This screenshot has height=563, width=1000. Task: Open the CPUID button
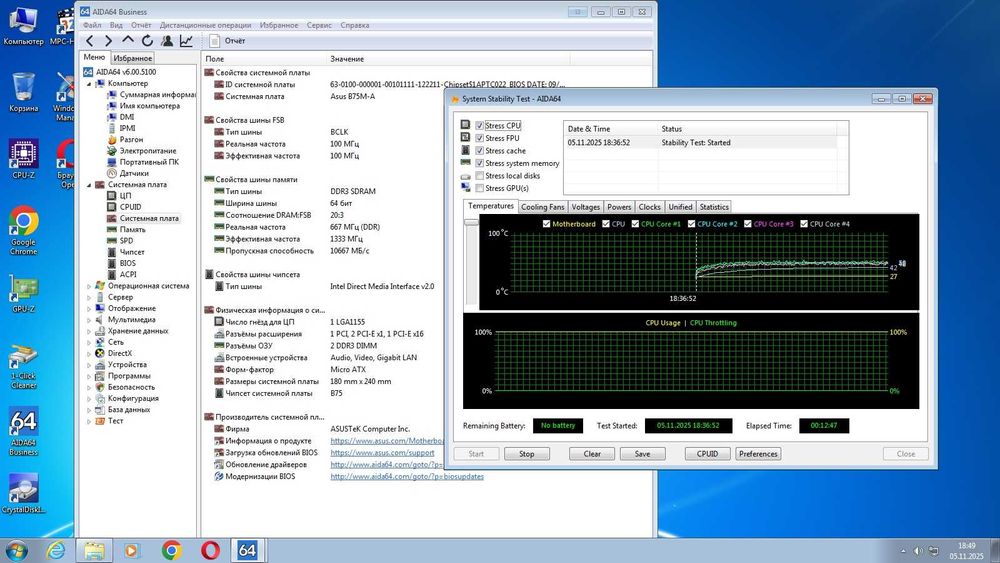707,454
